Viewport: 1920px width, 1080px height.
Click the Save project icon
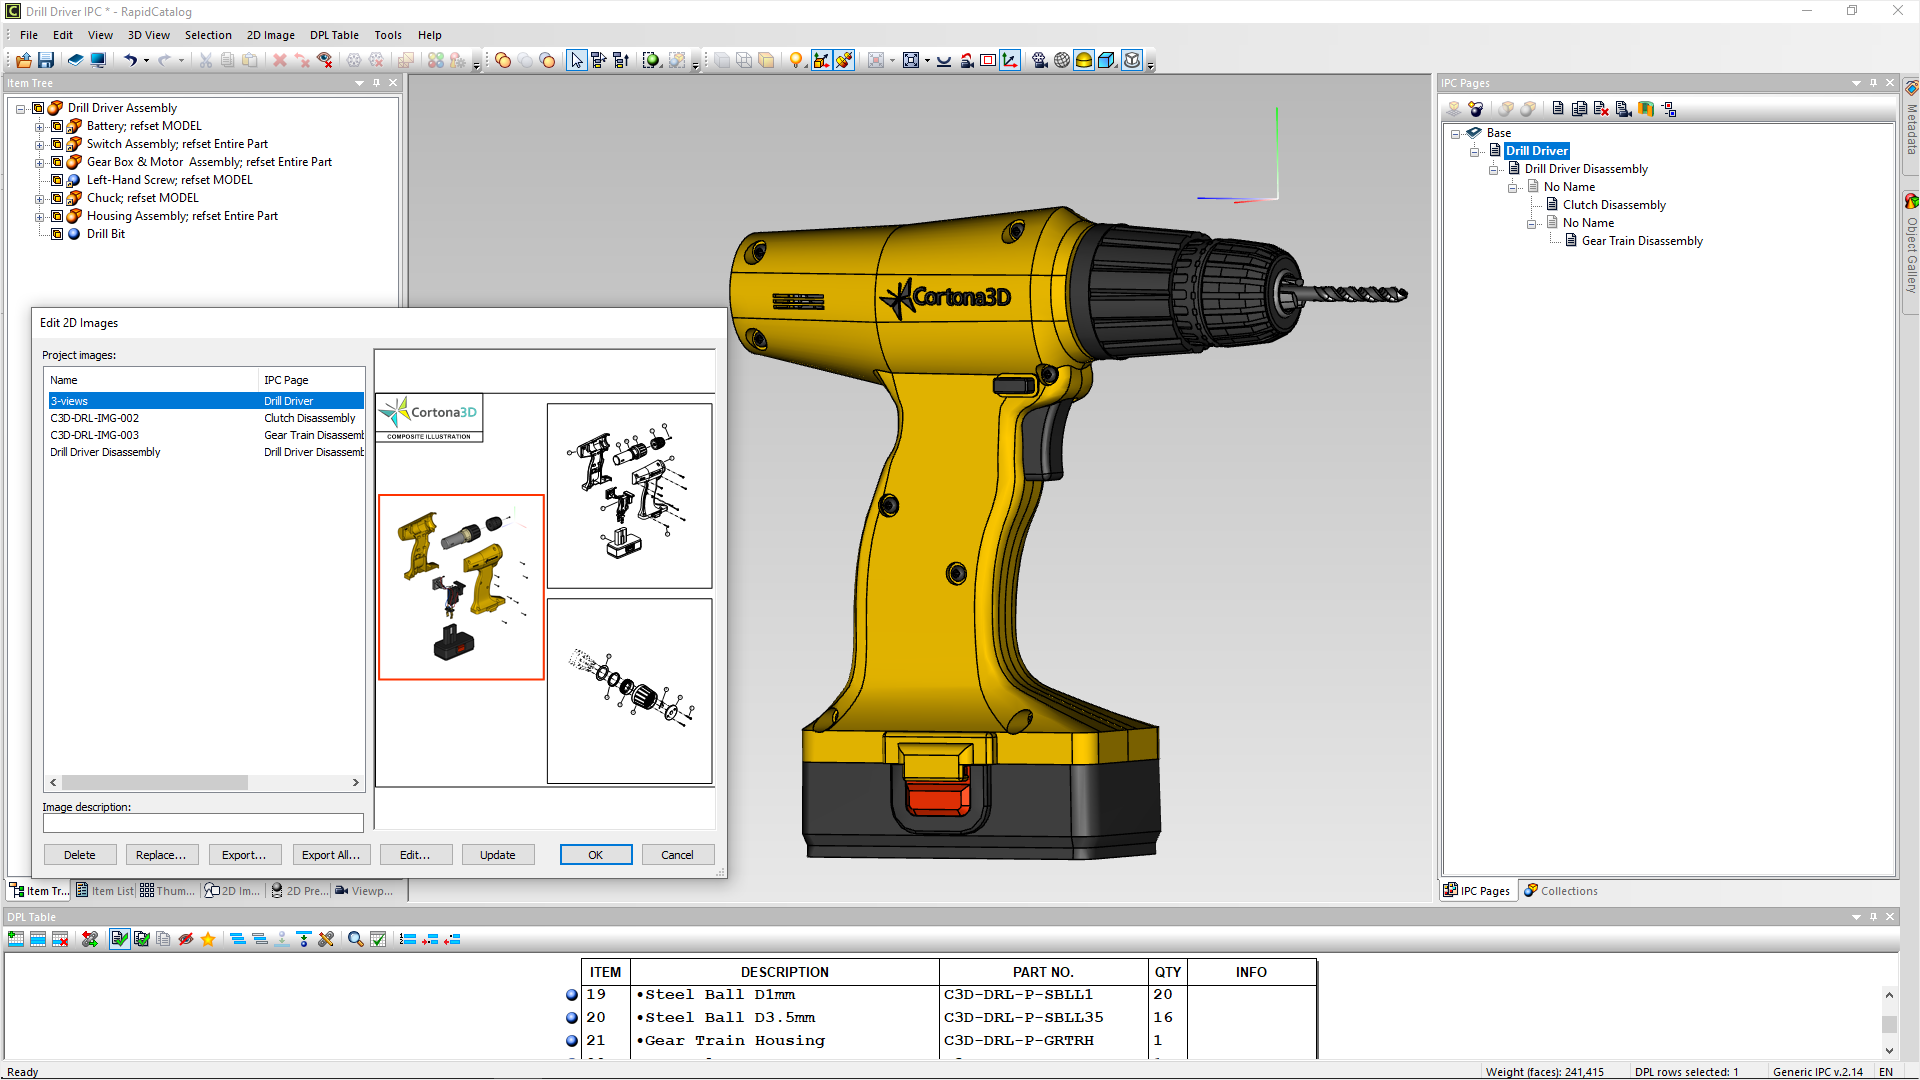point(46,60)
